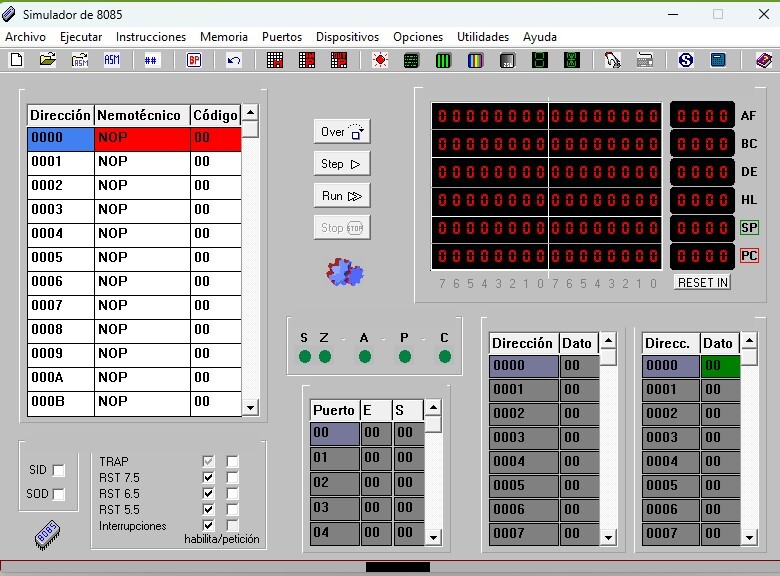Viewport: 780px width, 576px height.
Task: Click the hand pointer toolbar icon
Action: 612,60
